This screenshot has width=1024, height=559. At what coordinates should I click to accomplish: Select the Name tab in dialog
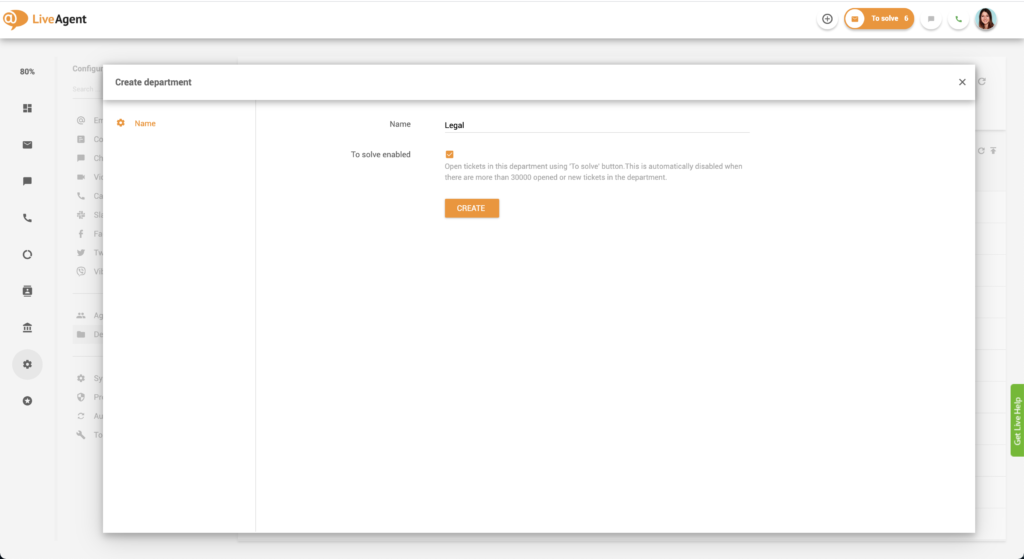[145, 123]
